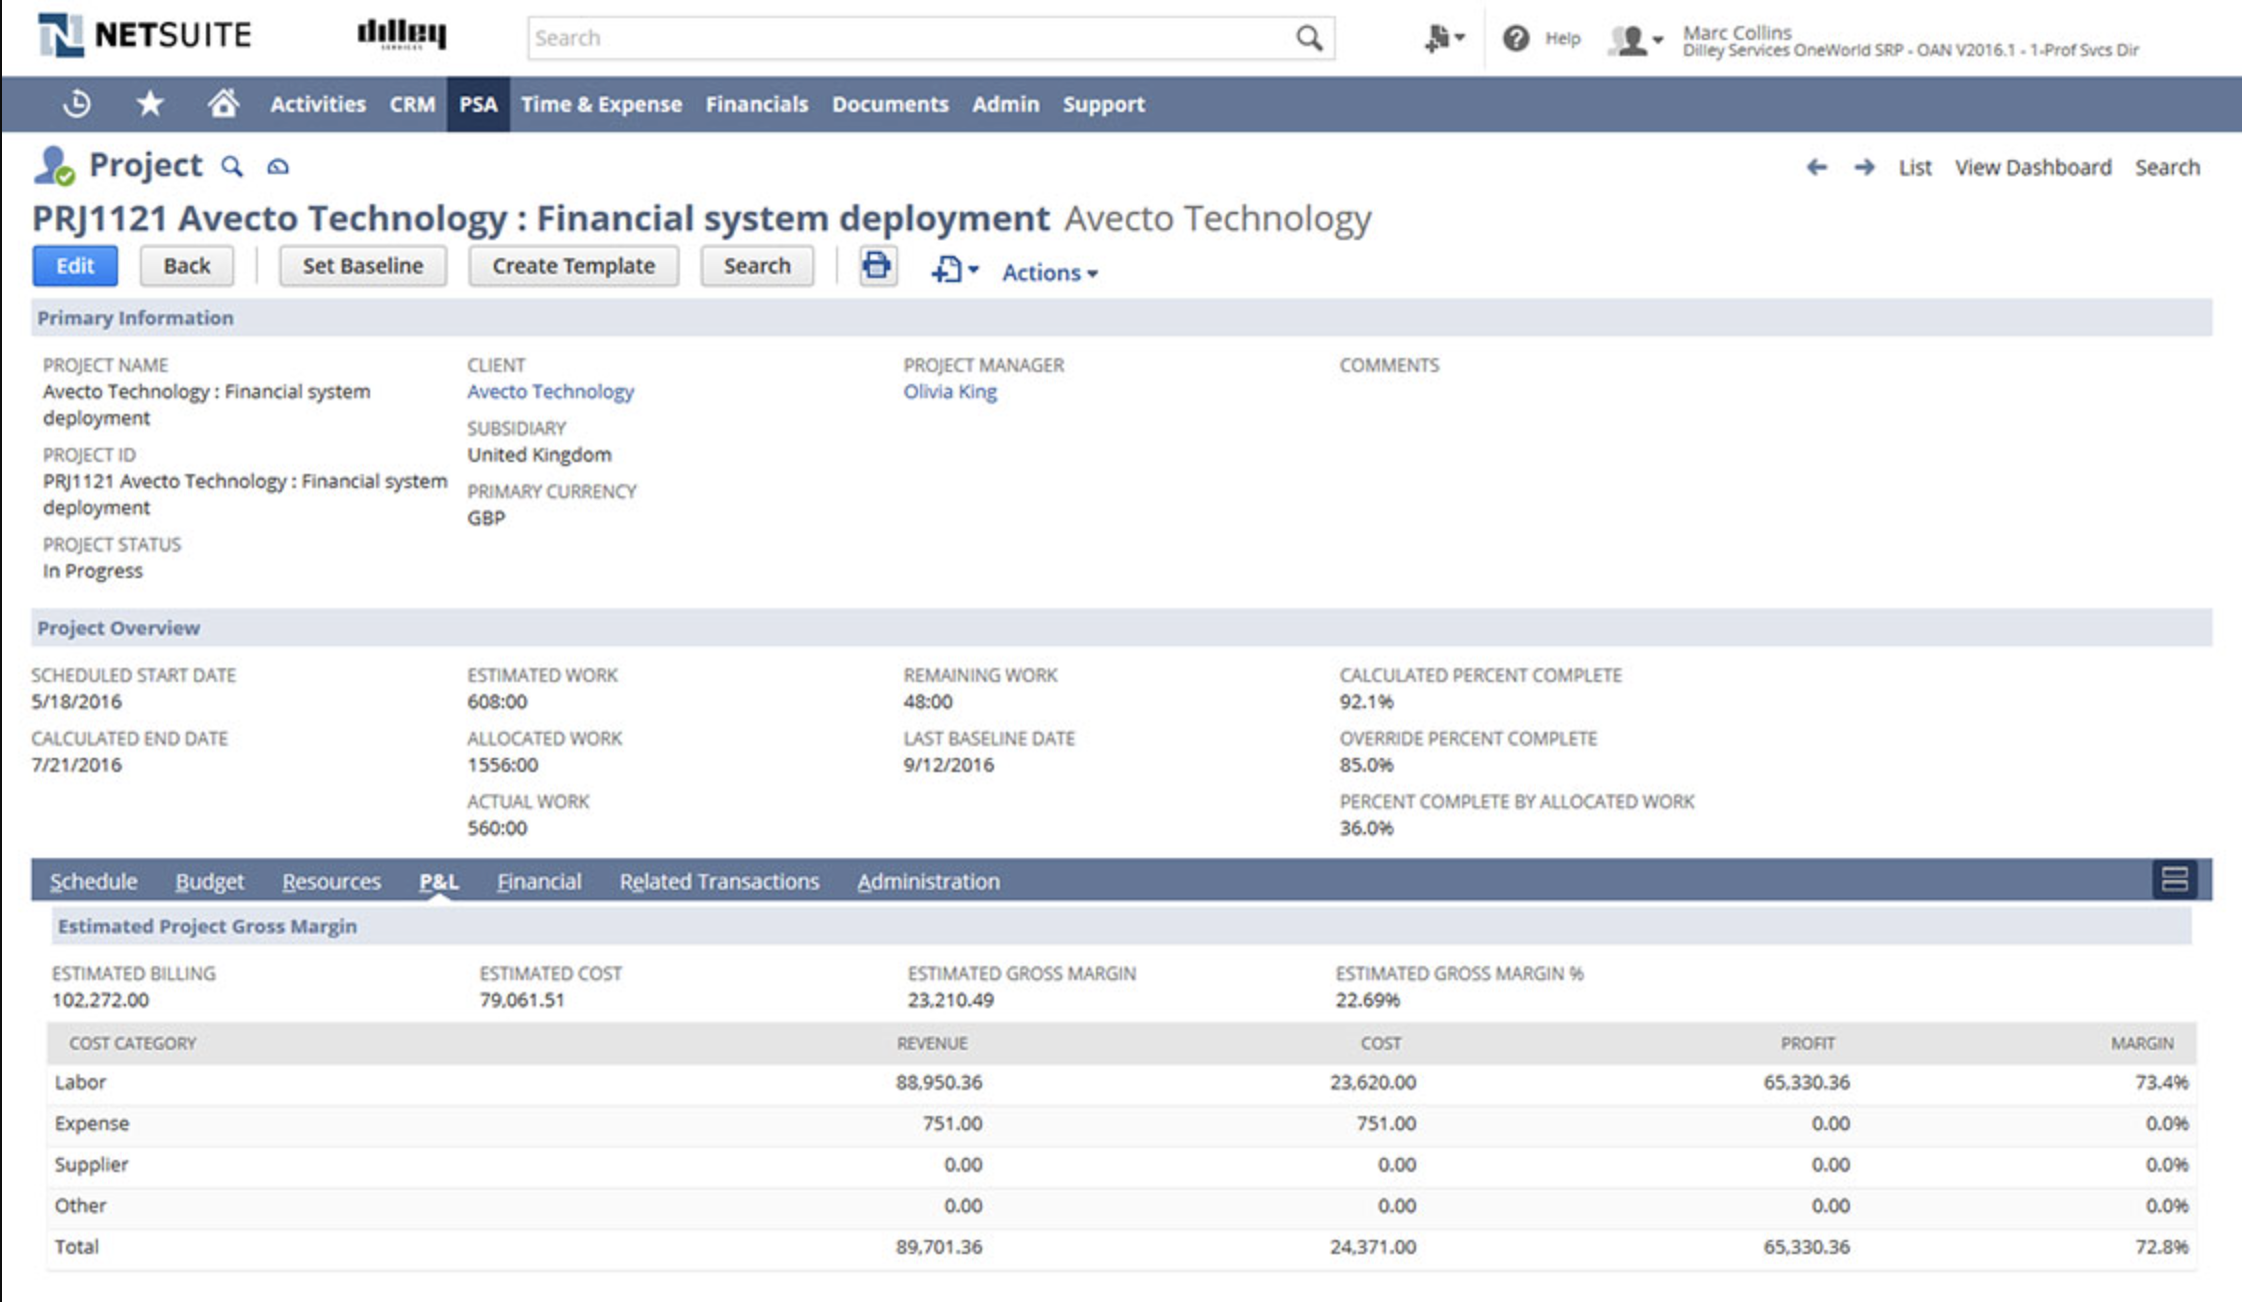
Task: Open the Shortcuts star icon
Action: coord(150,104)
